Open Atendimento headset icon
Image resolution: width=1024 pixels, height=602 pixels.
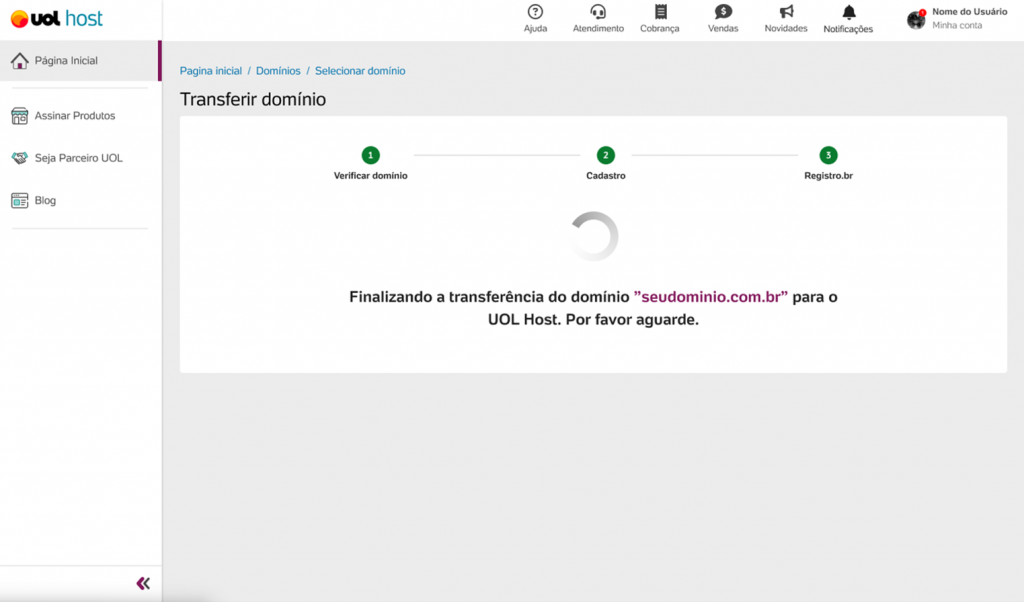(x=598, y=12)
